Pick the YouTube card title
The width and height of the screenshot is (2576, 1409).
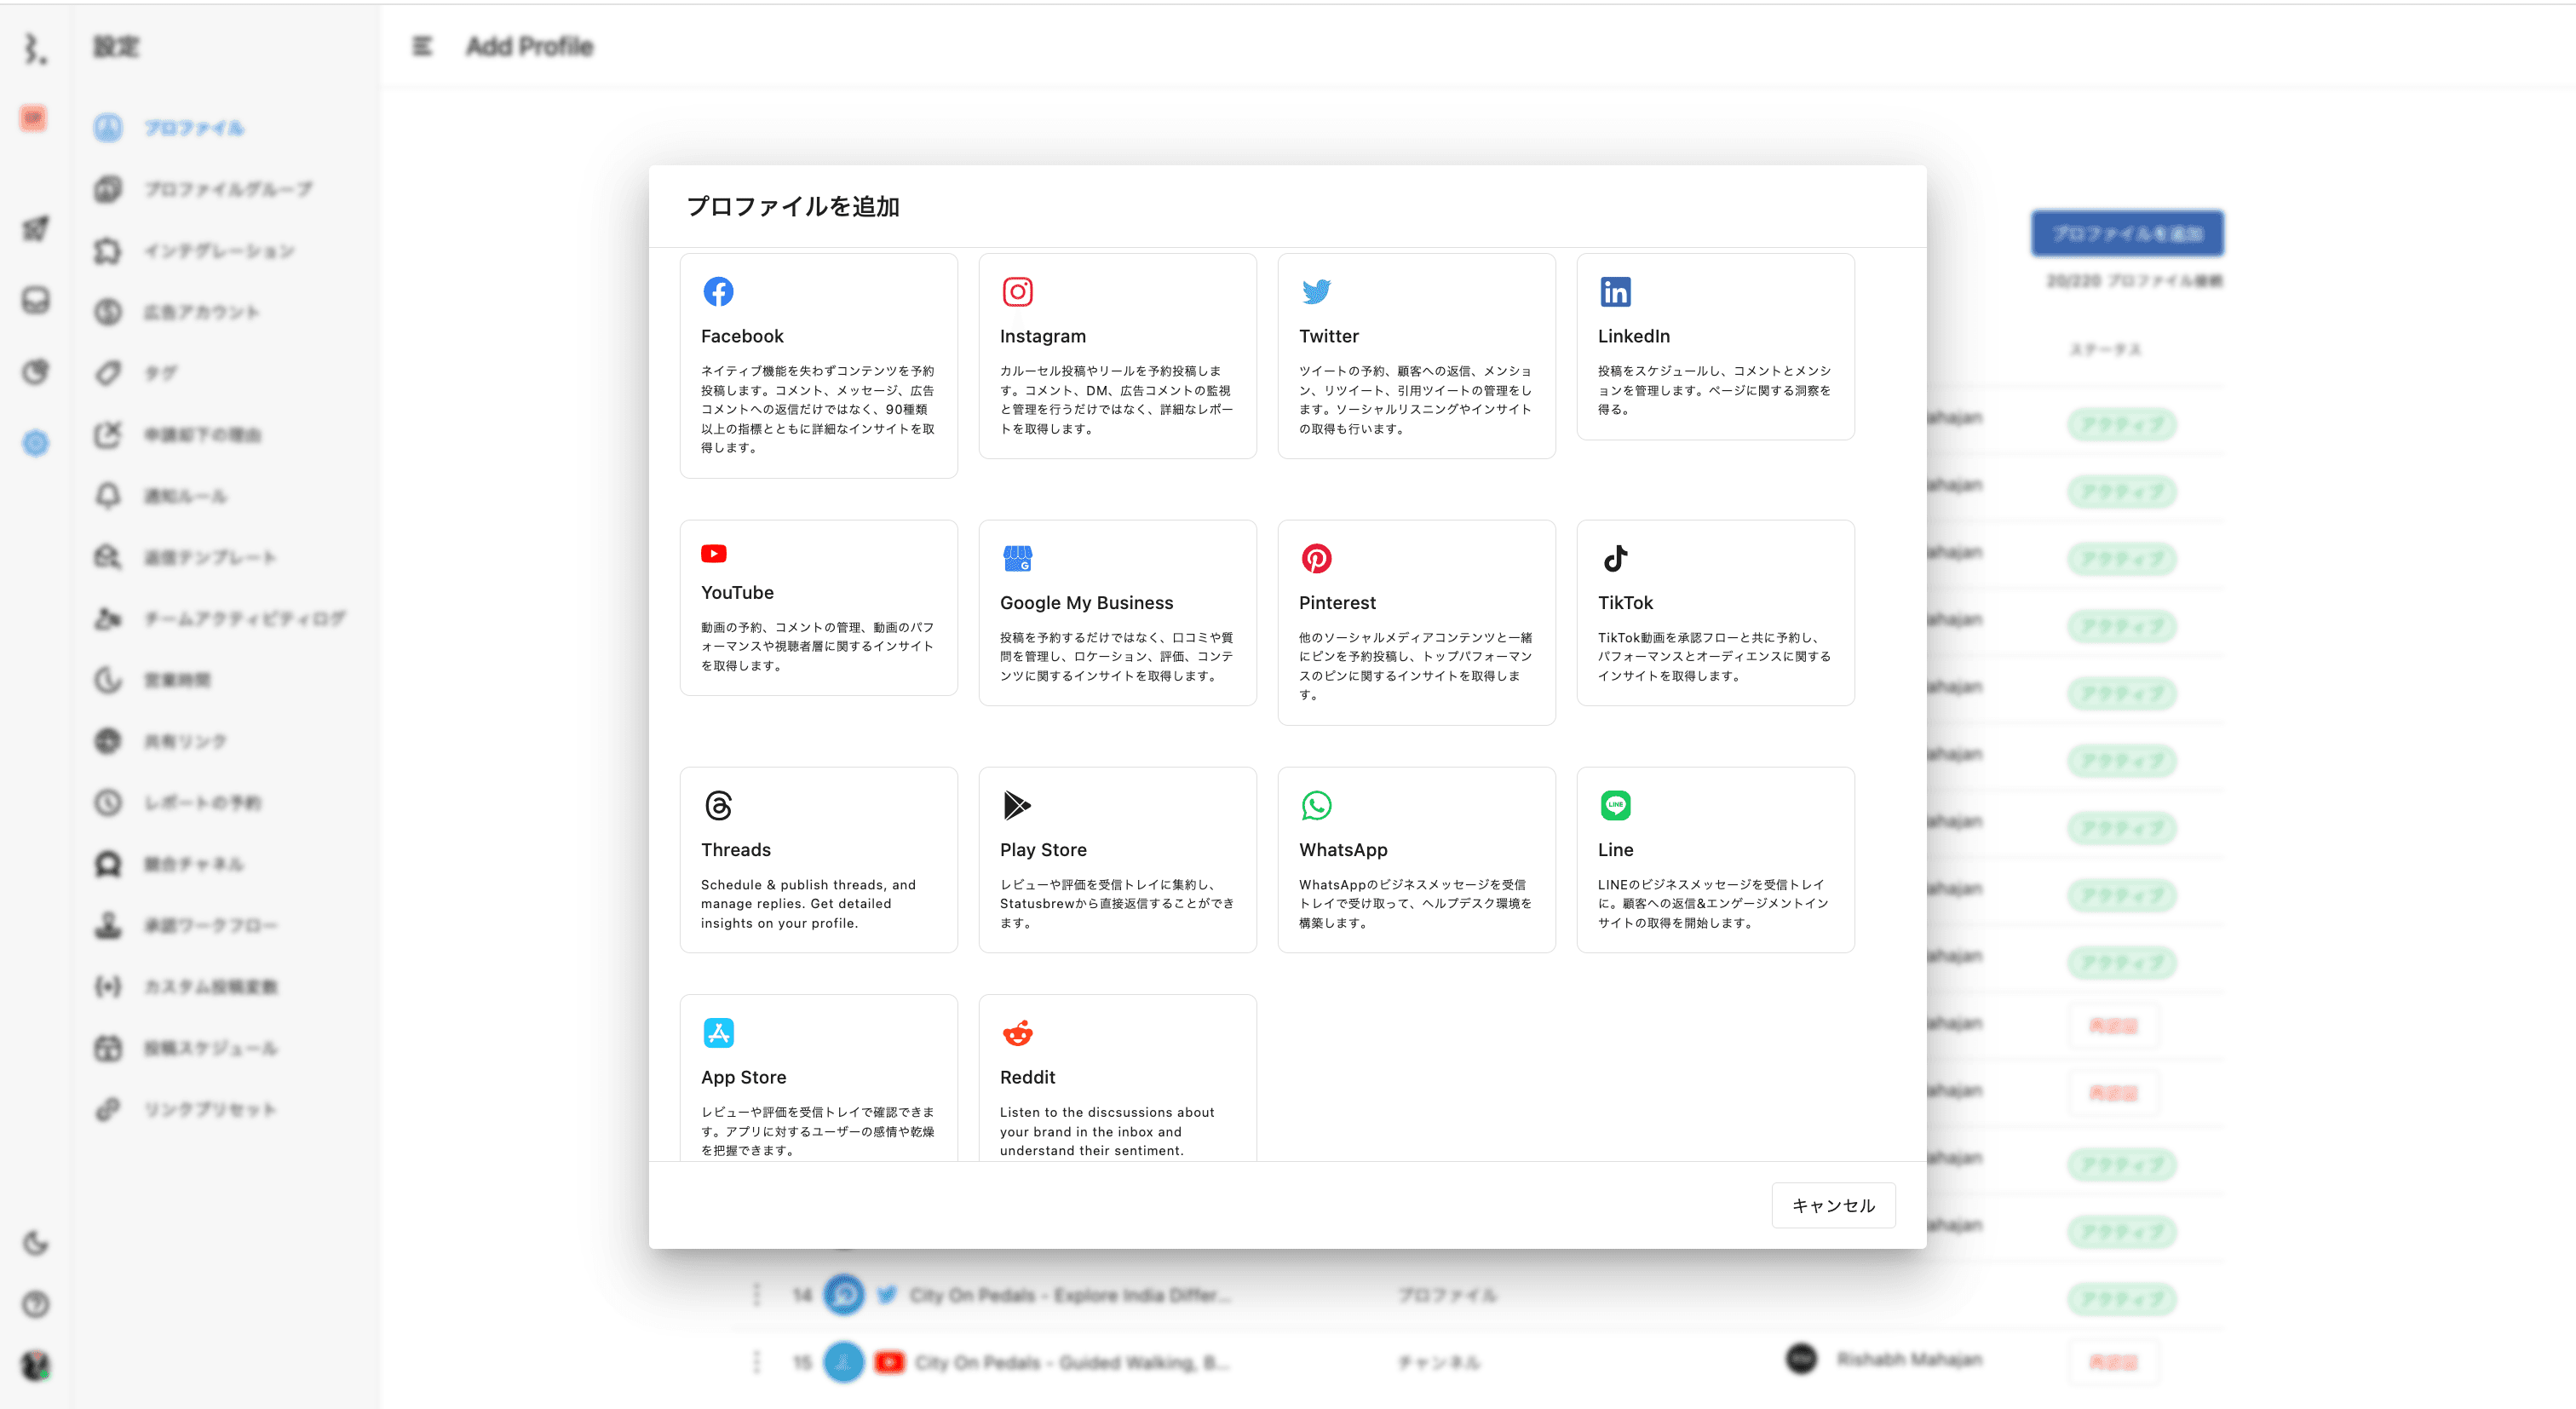click(x=737, y=592)
